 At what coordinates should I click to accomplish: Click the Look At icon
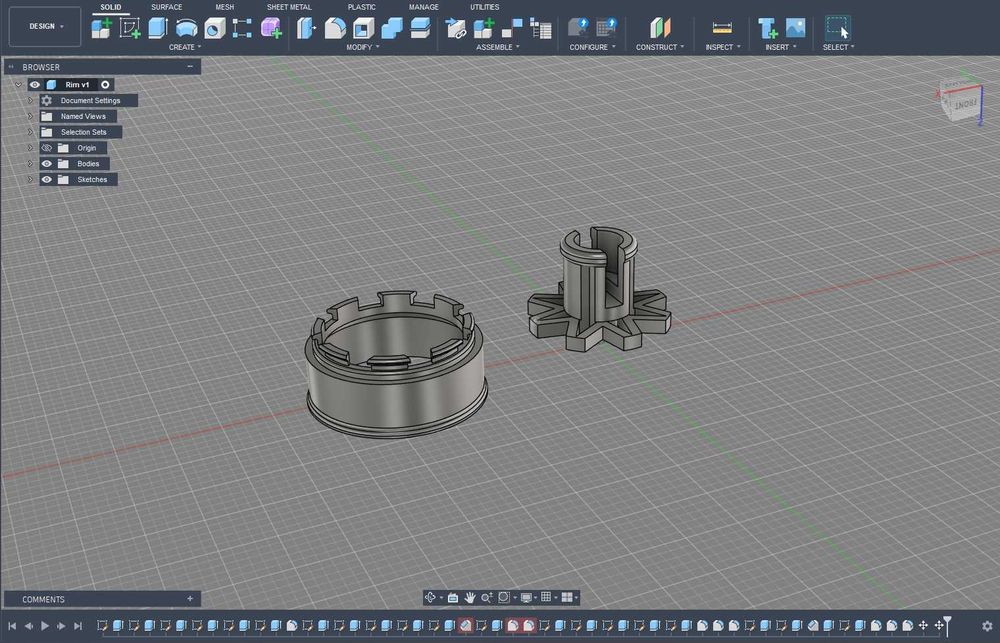tap(453, 597)
